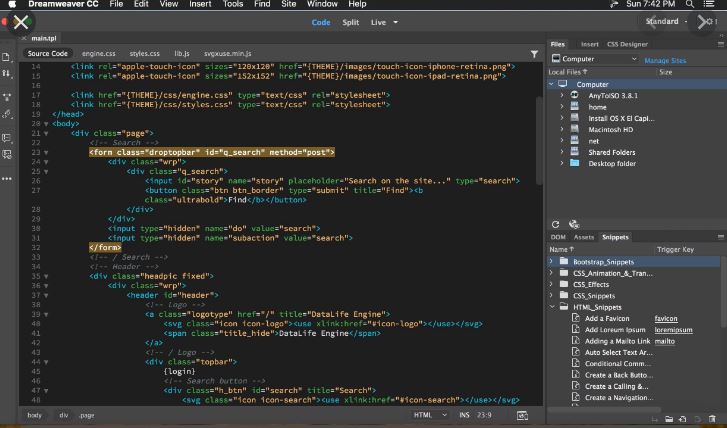Click the trash Remove snippet icon
Viewport: 727px width, 428px height.
pyautogui.click(x=713, y=419)
